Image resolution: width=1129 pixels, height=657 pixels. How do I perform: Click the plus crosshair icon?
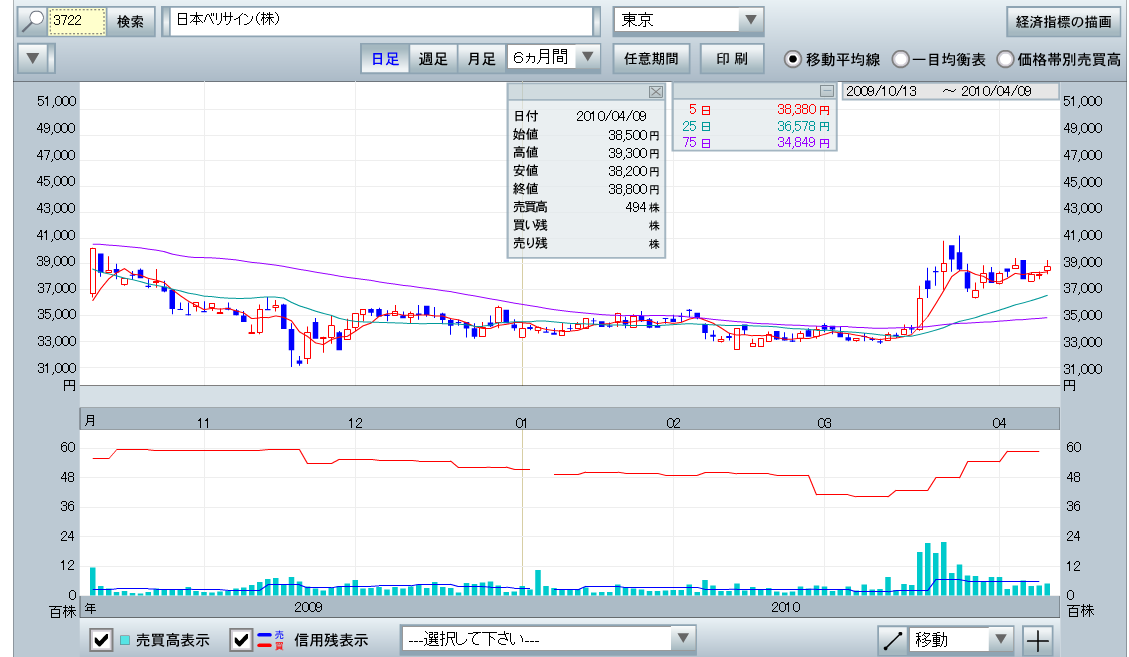coord(1039,640)
